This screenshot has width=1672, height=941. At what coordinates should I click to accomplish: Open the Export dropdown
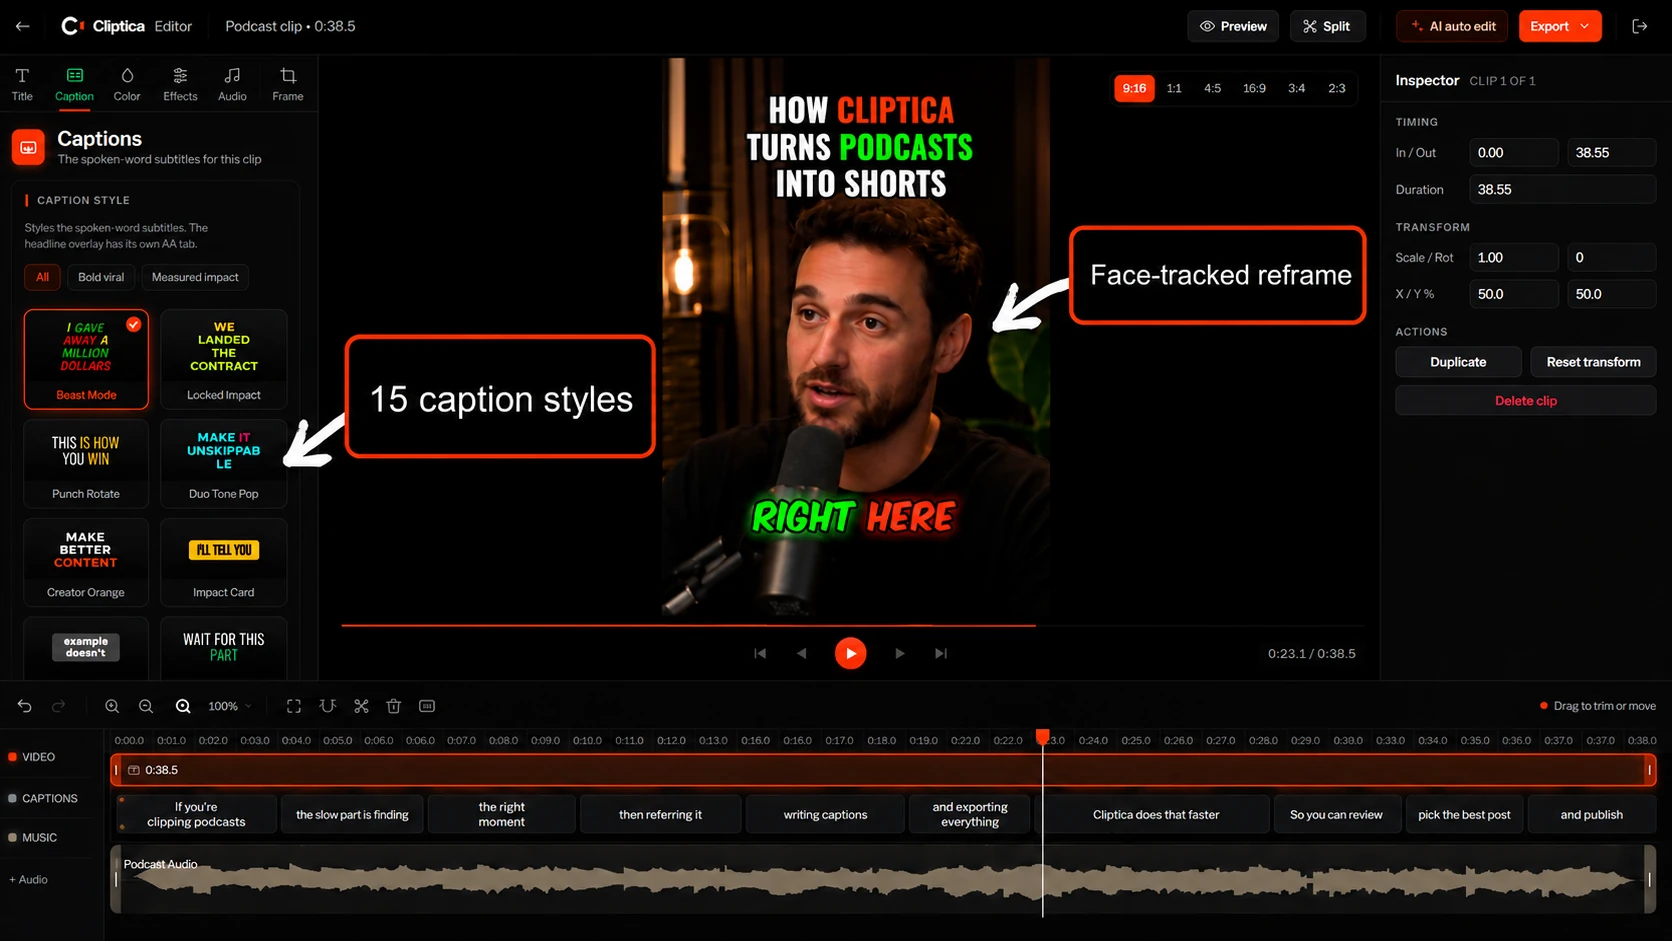(x=1559, y=26)
